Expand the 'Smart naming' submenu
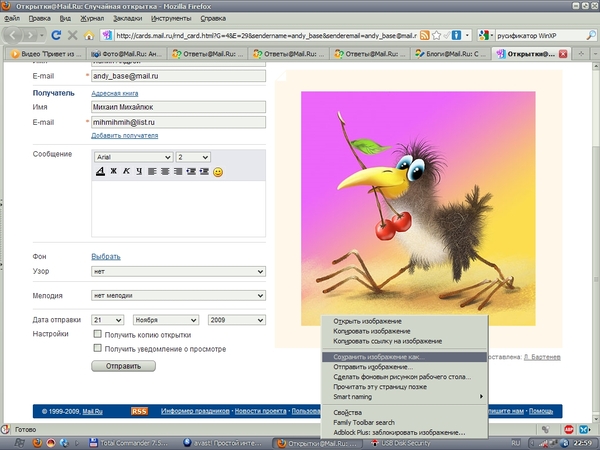 pos(404,397)
